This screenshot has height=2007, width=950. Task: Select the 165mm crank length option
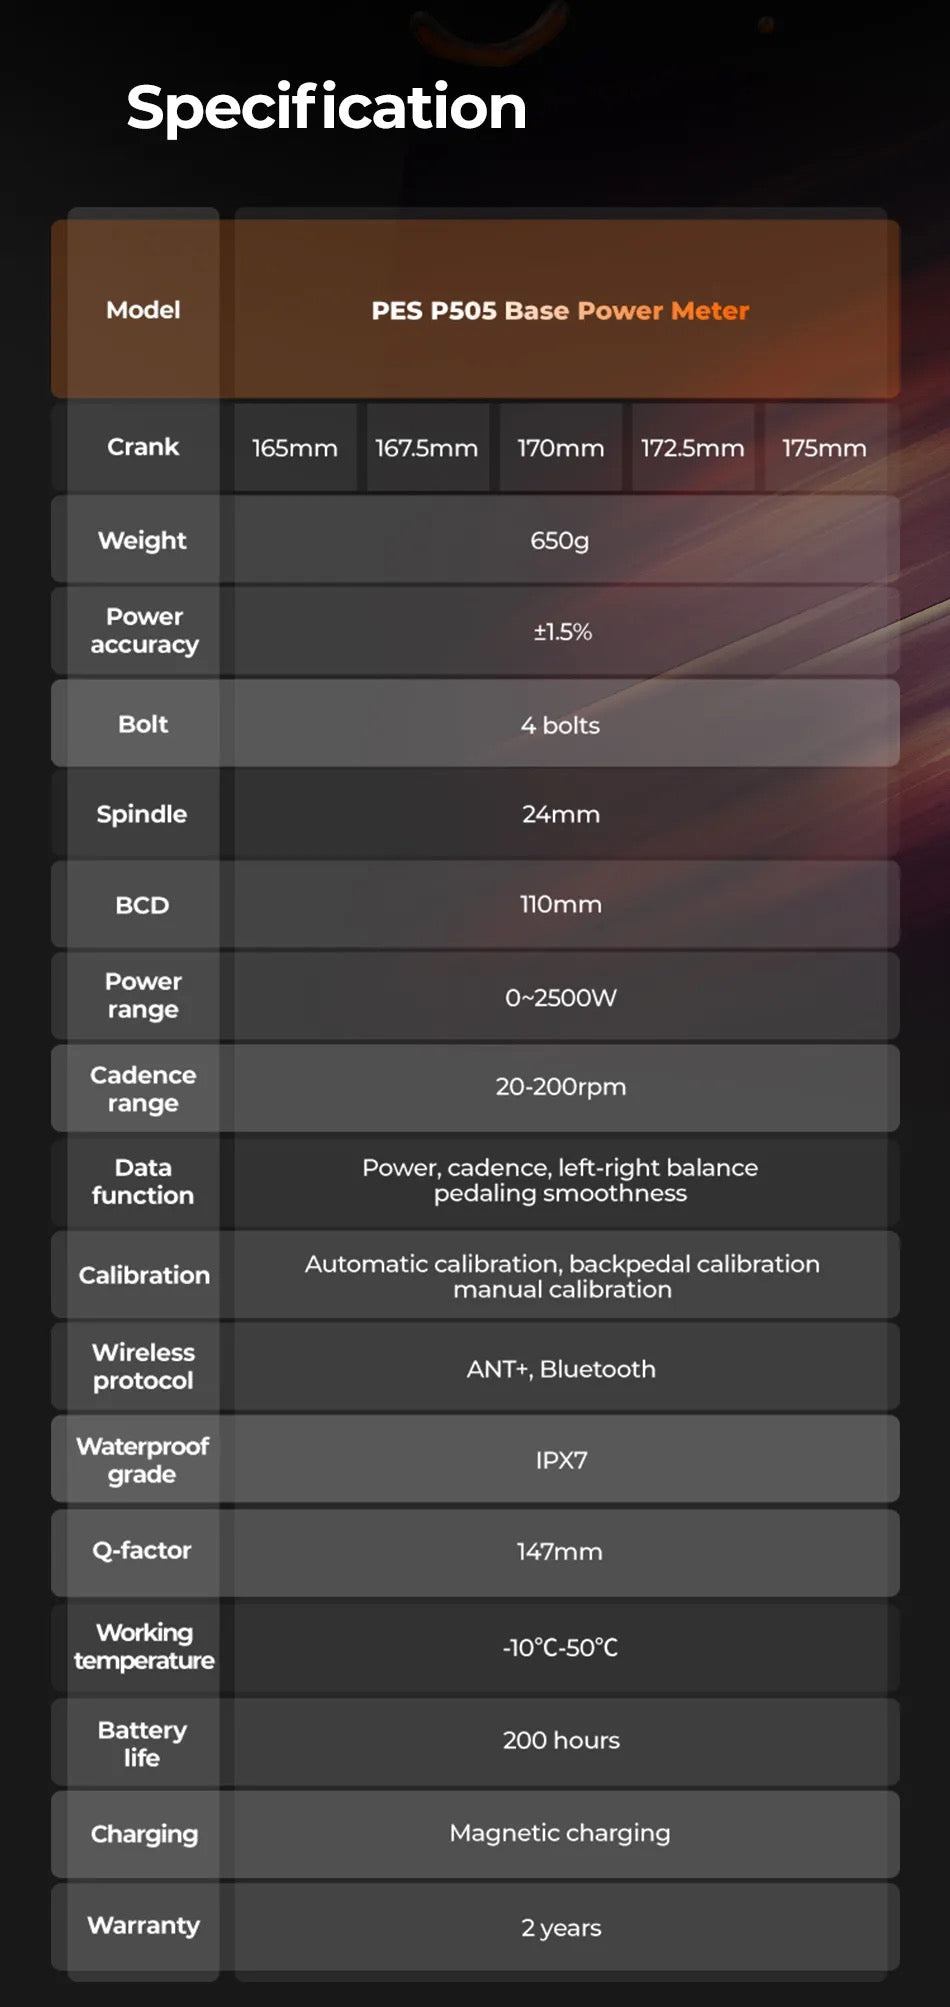(x=295, y=448)
